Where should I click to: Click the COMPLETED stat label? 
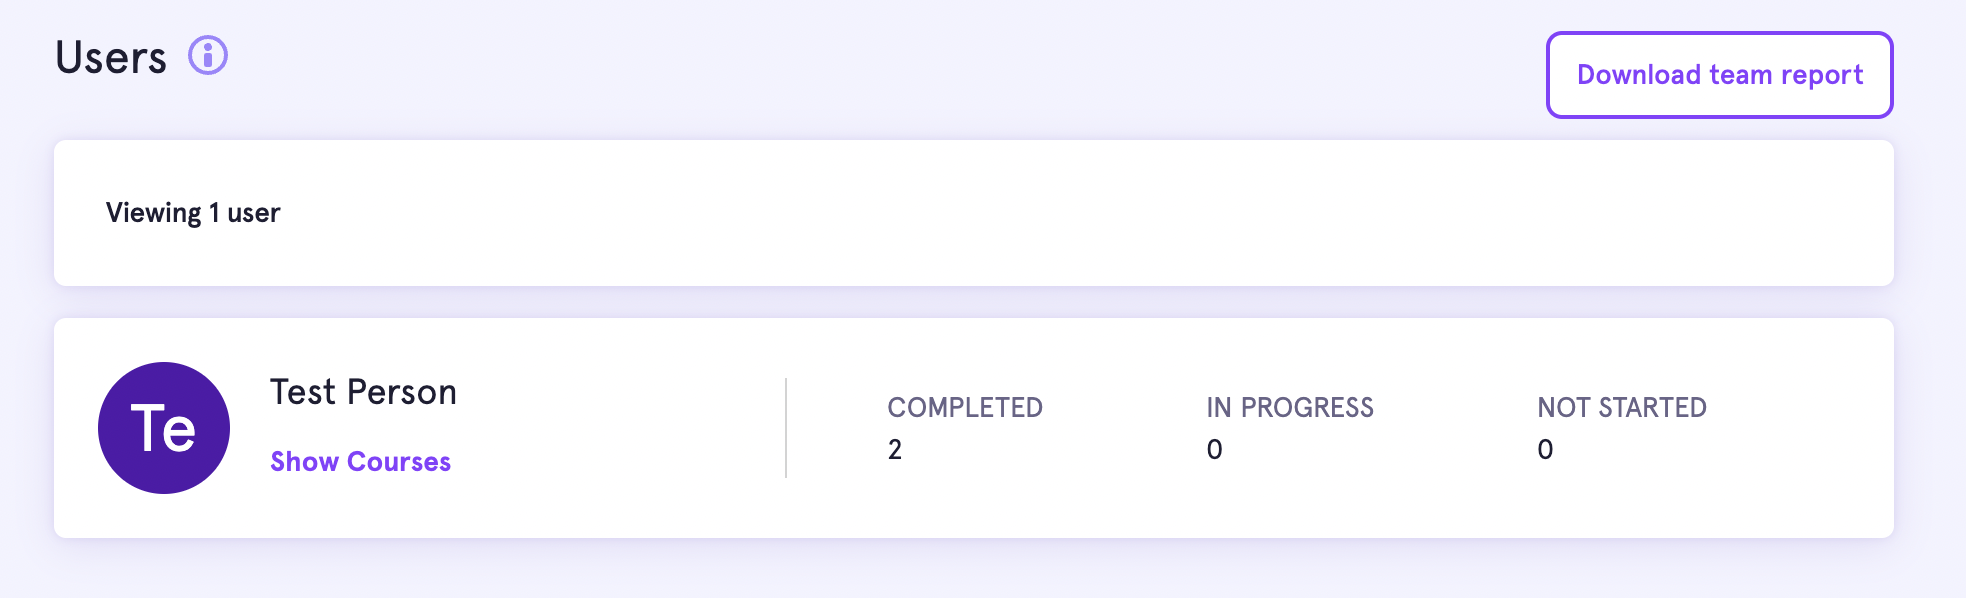[x=965, y=408]
